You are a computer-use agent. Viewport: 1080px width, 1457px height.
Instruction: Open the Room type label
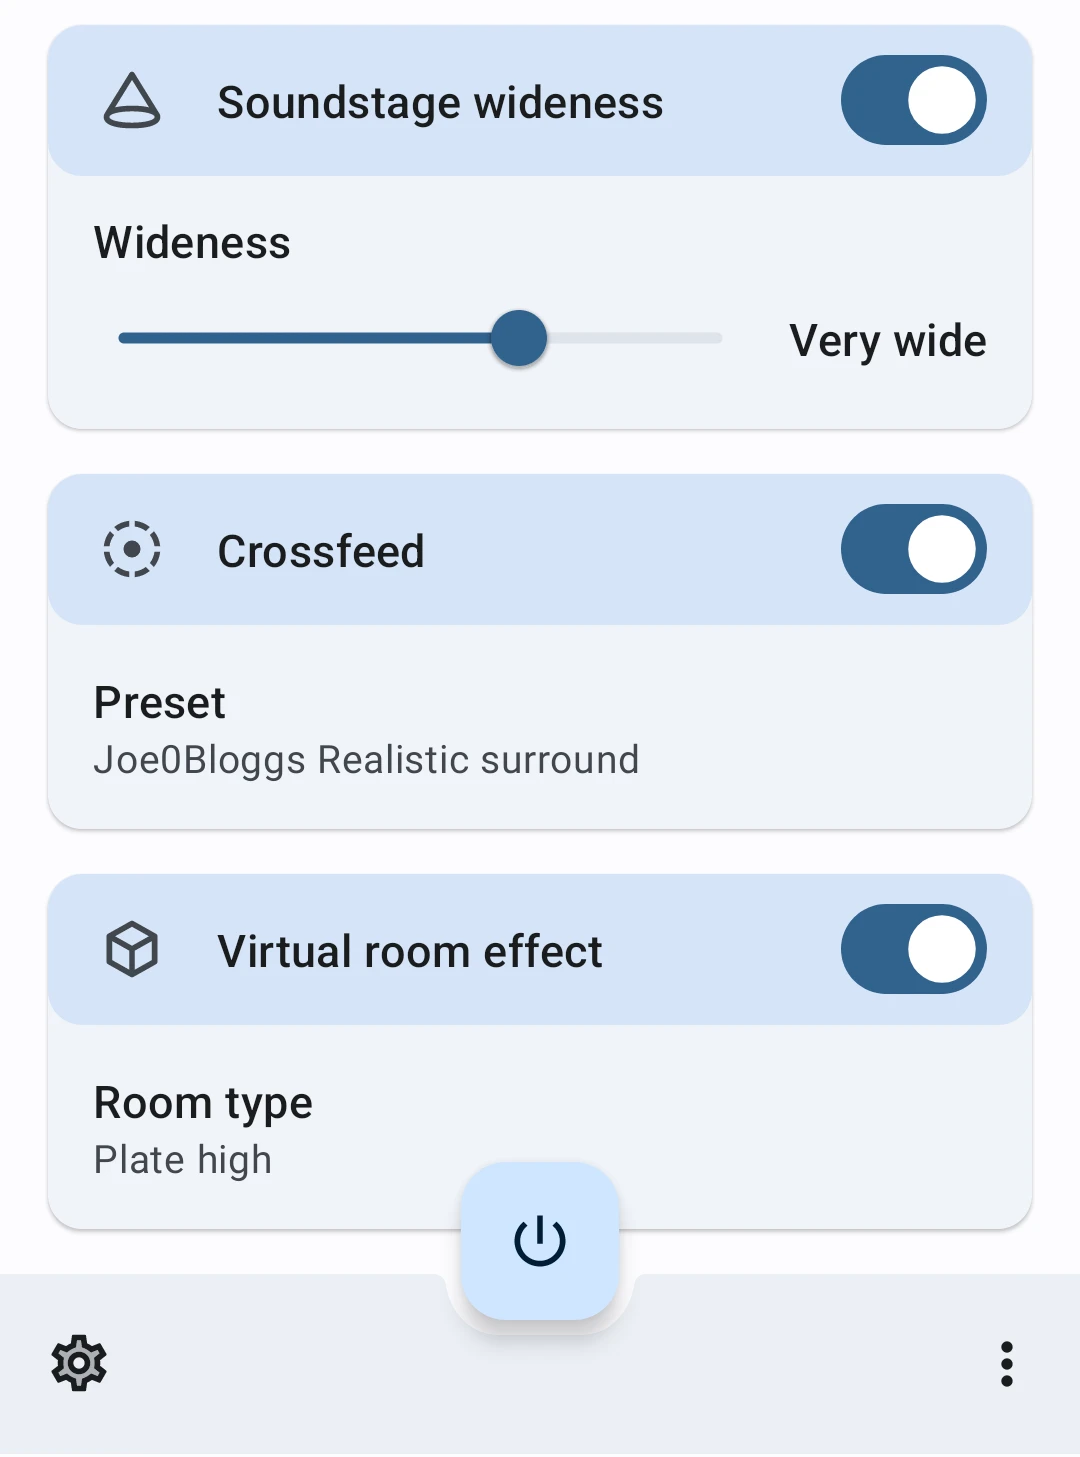203,1103
